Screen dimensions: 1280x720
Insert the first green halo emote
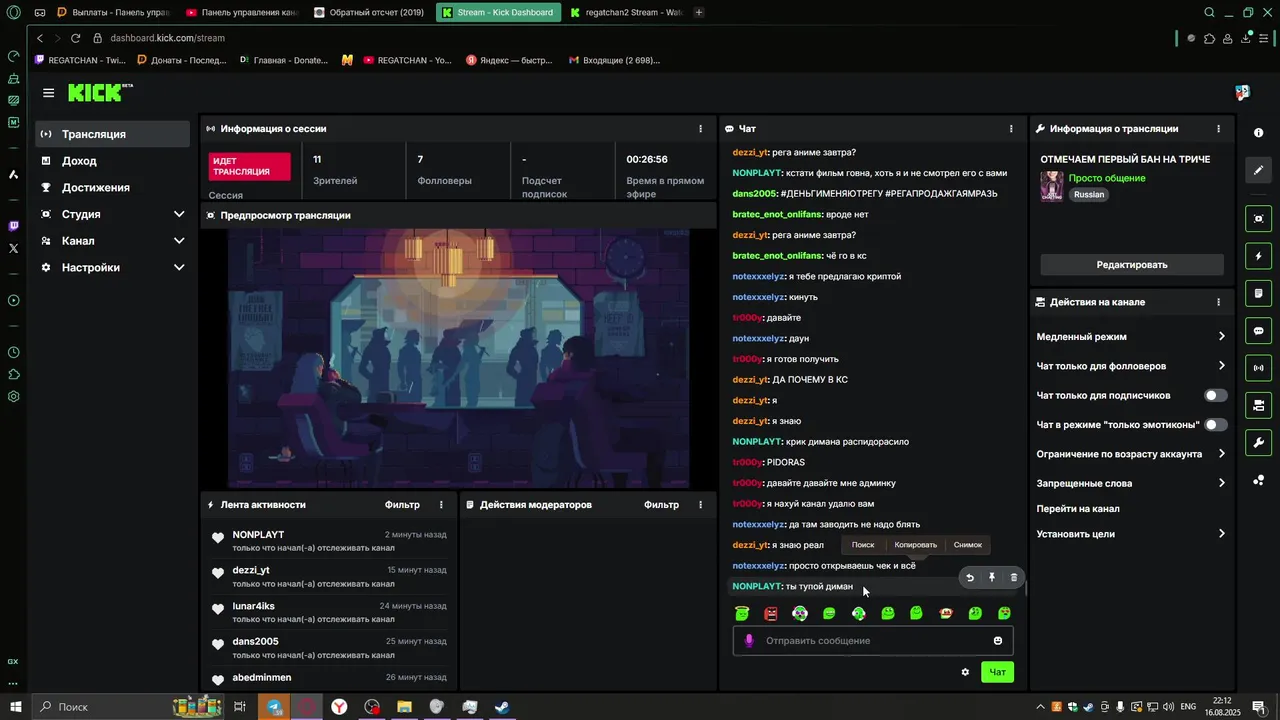coord(741,613)
